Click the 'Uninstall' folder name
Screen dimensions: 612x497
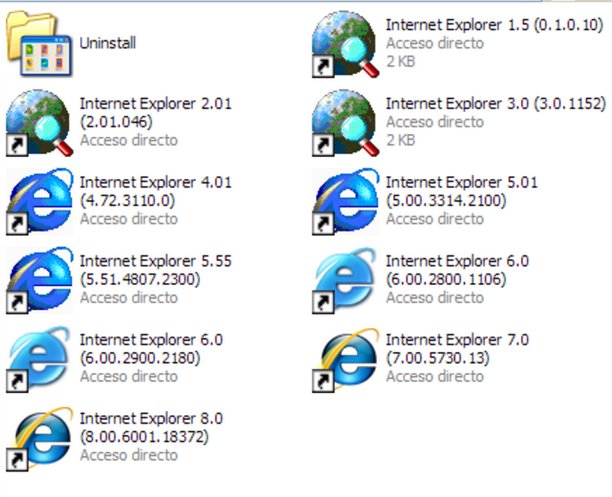pyautogui.click(x=108, y=43)
